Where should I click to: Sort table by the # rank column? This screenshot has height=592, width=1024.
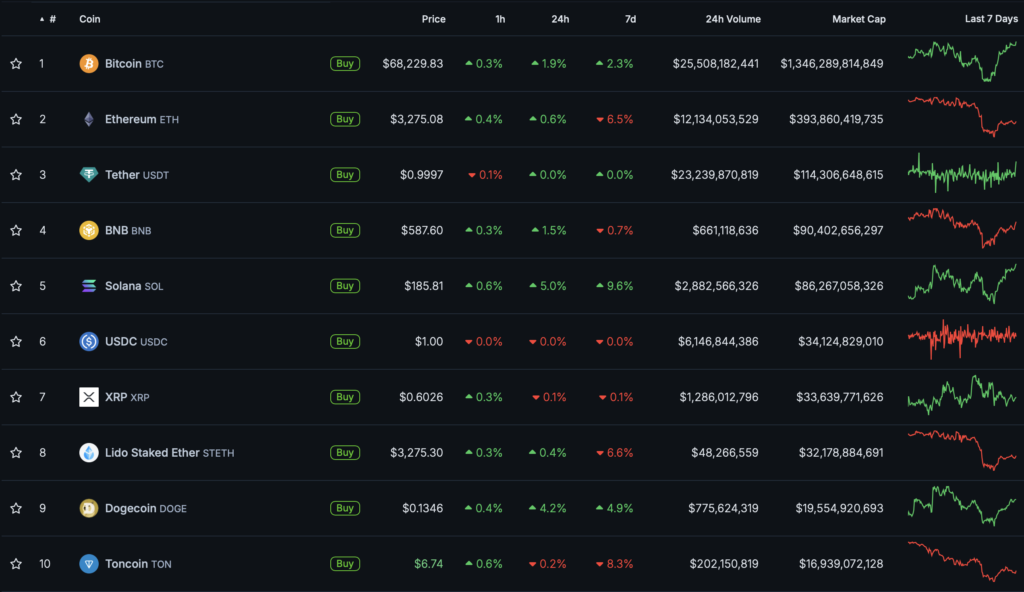[52, 19]
